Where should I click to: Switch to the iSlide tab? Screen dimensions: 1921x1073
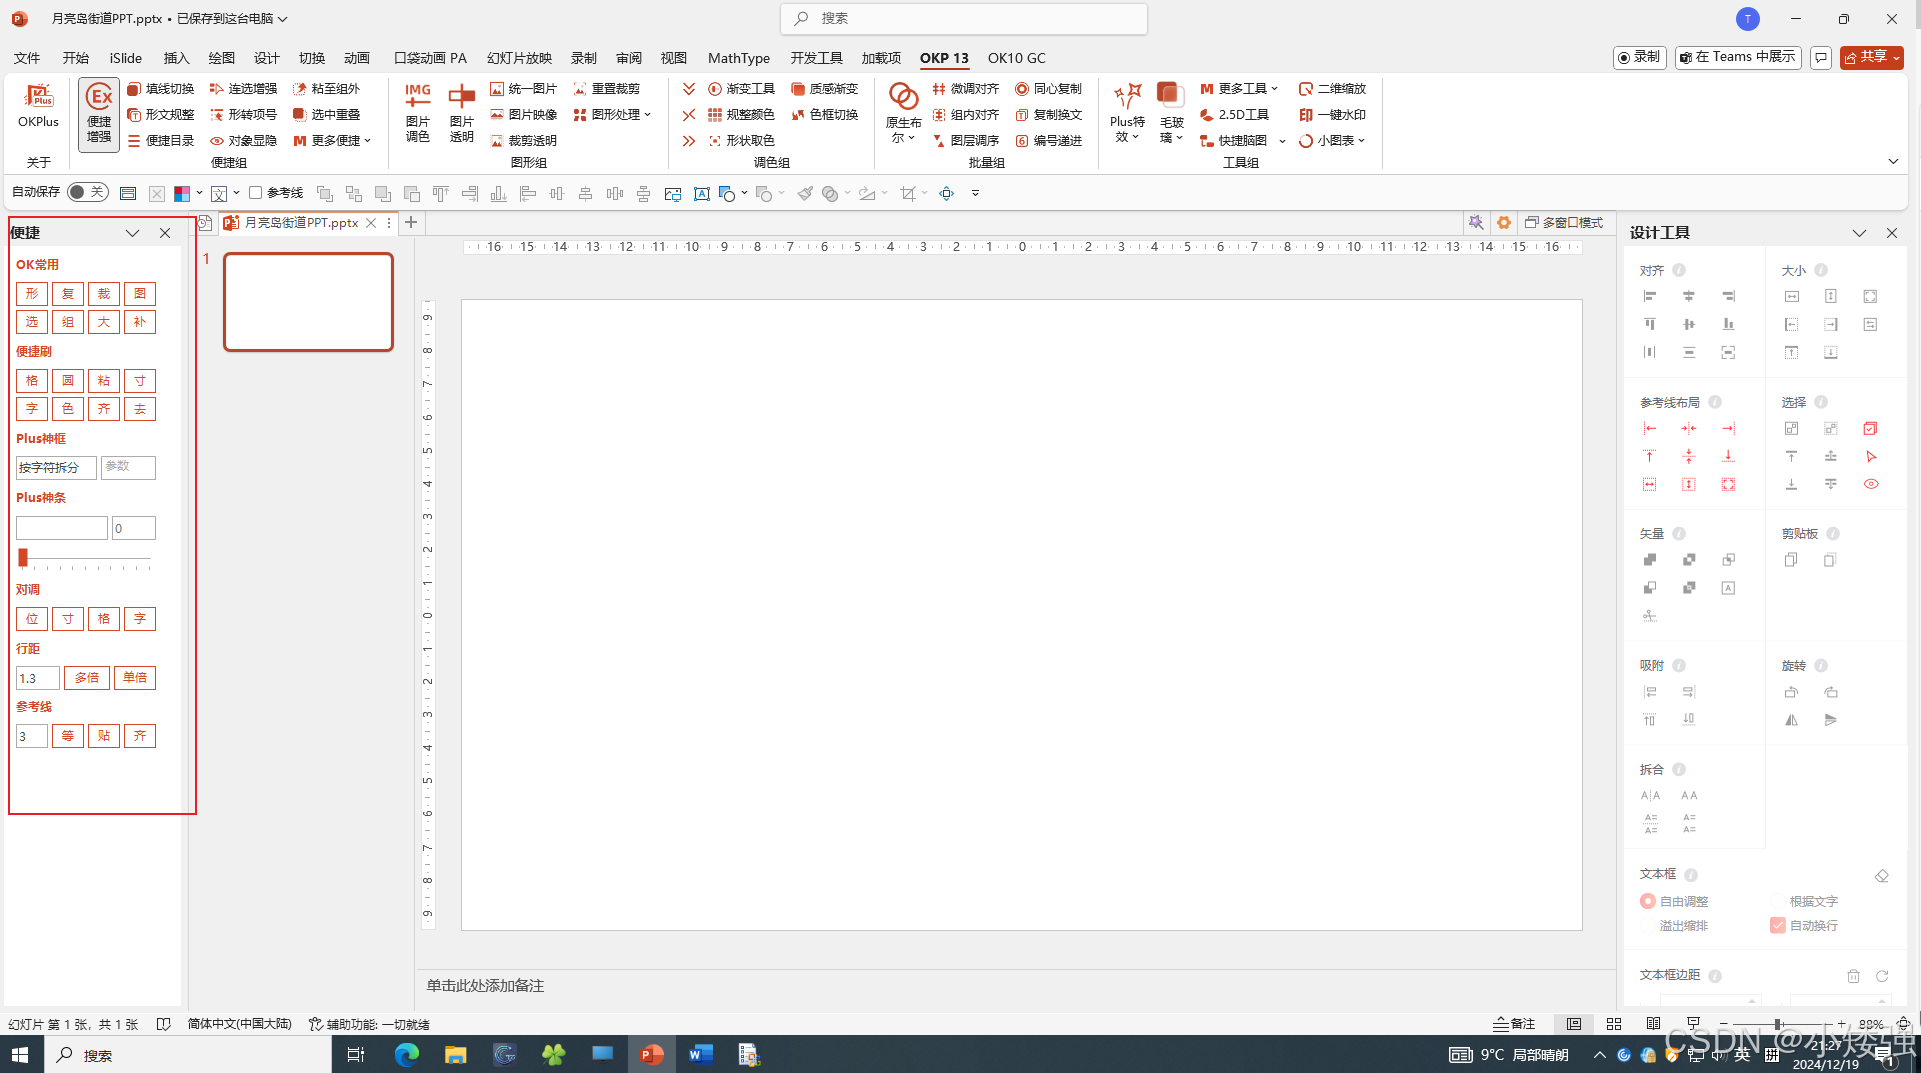click(126, 58)
